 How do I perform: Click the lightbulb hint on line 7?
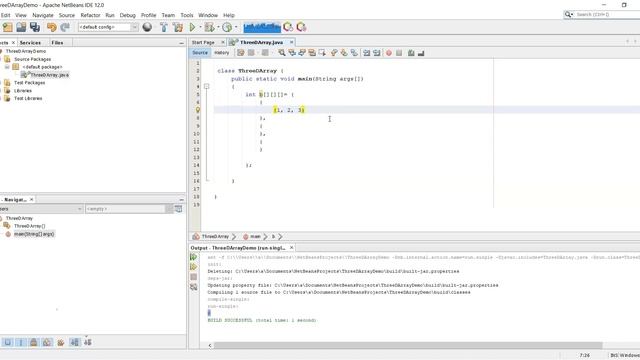pyautogui.click(x=198, y=110)
